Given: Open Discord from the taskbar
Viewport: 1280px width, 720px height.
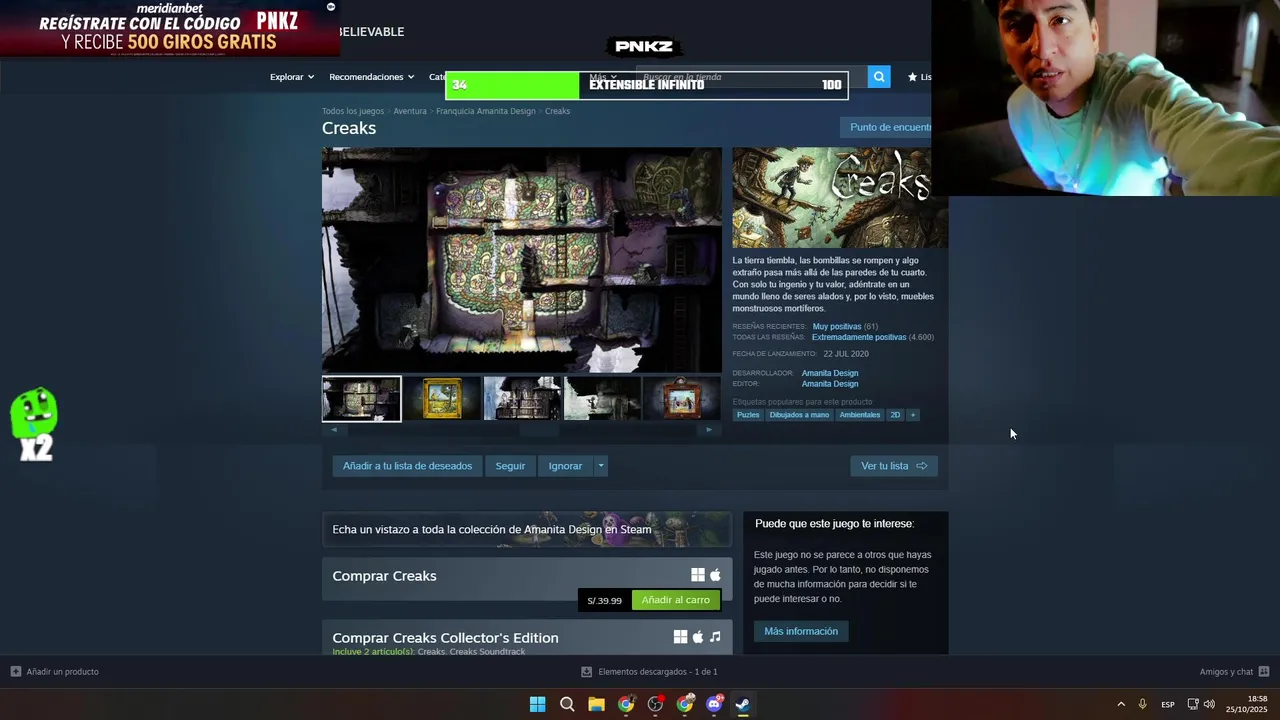Looking at the screenshot, I should [714, 704].
